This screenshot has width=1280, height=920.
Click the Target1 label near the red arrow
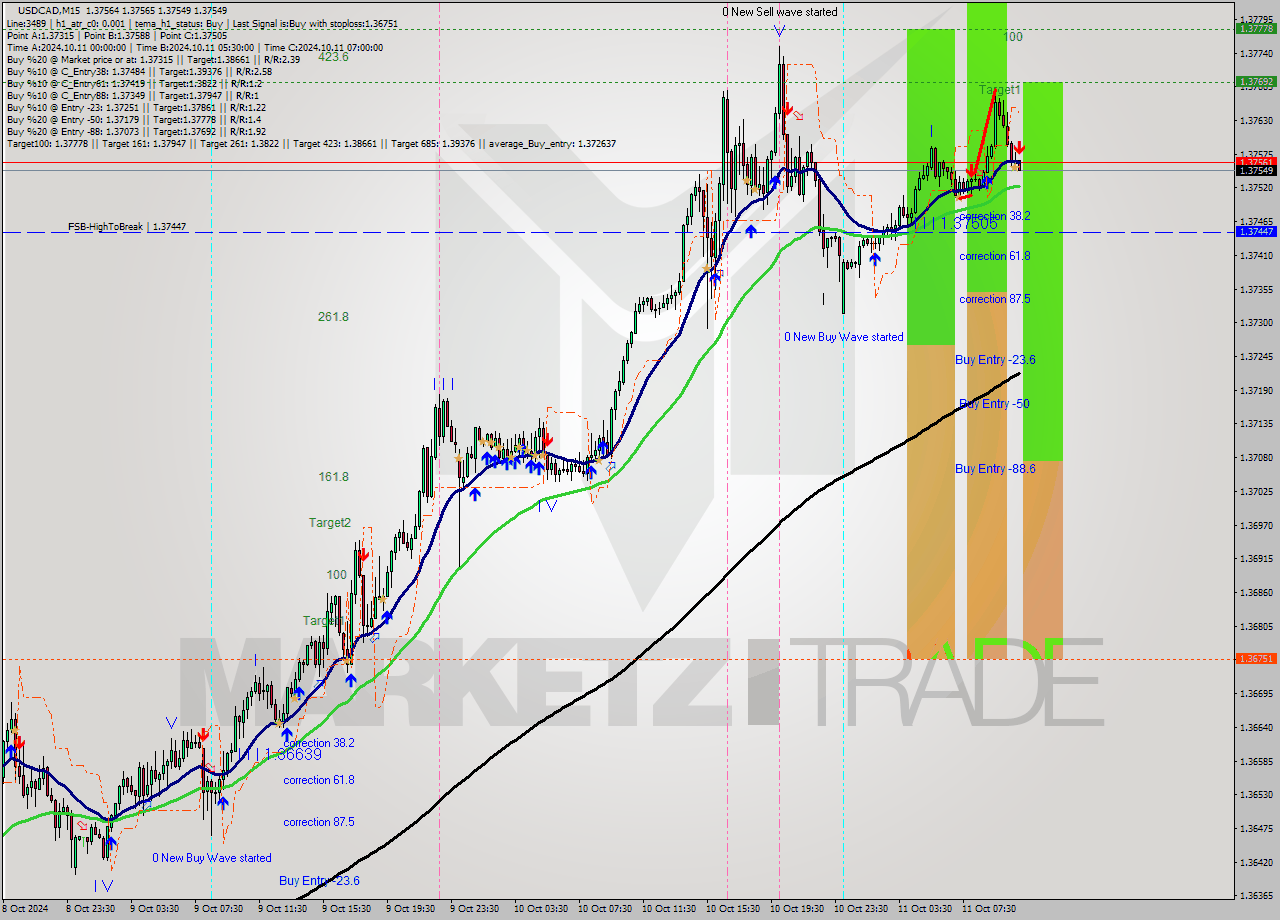999,90
